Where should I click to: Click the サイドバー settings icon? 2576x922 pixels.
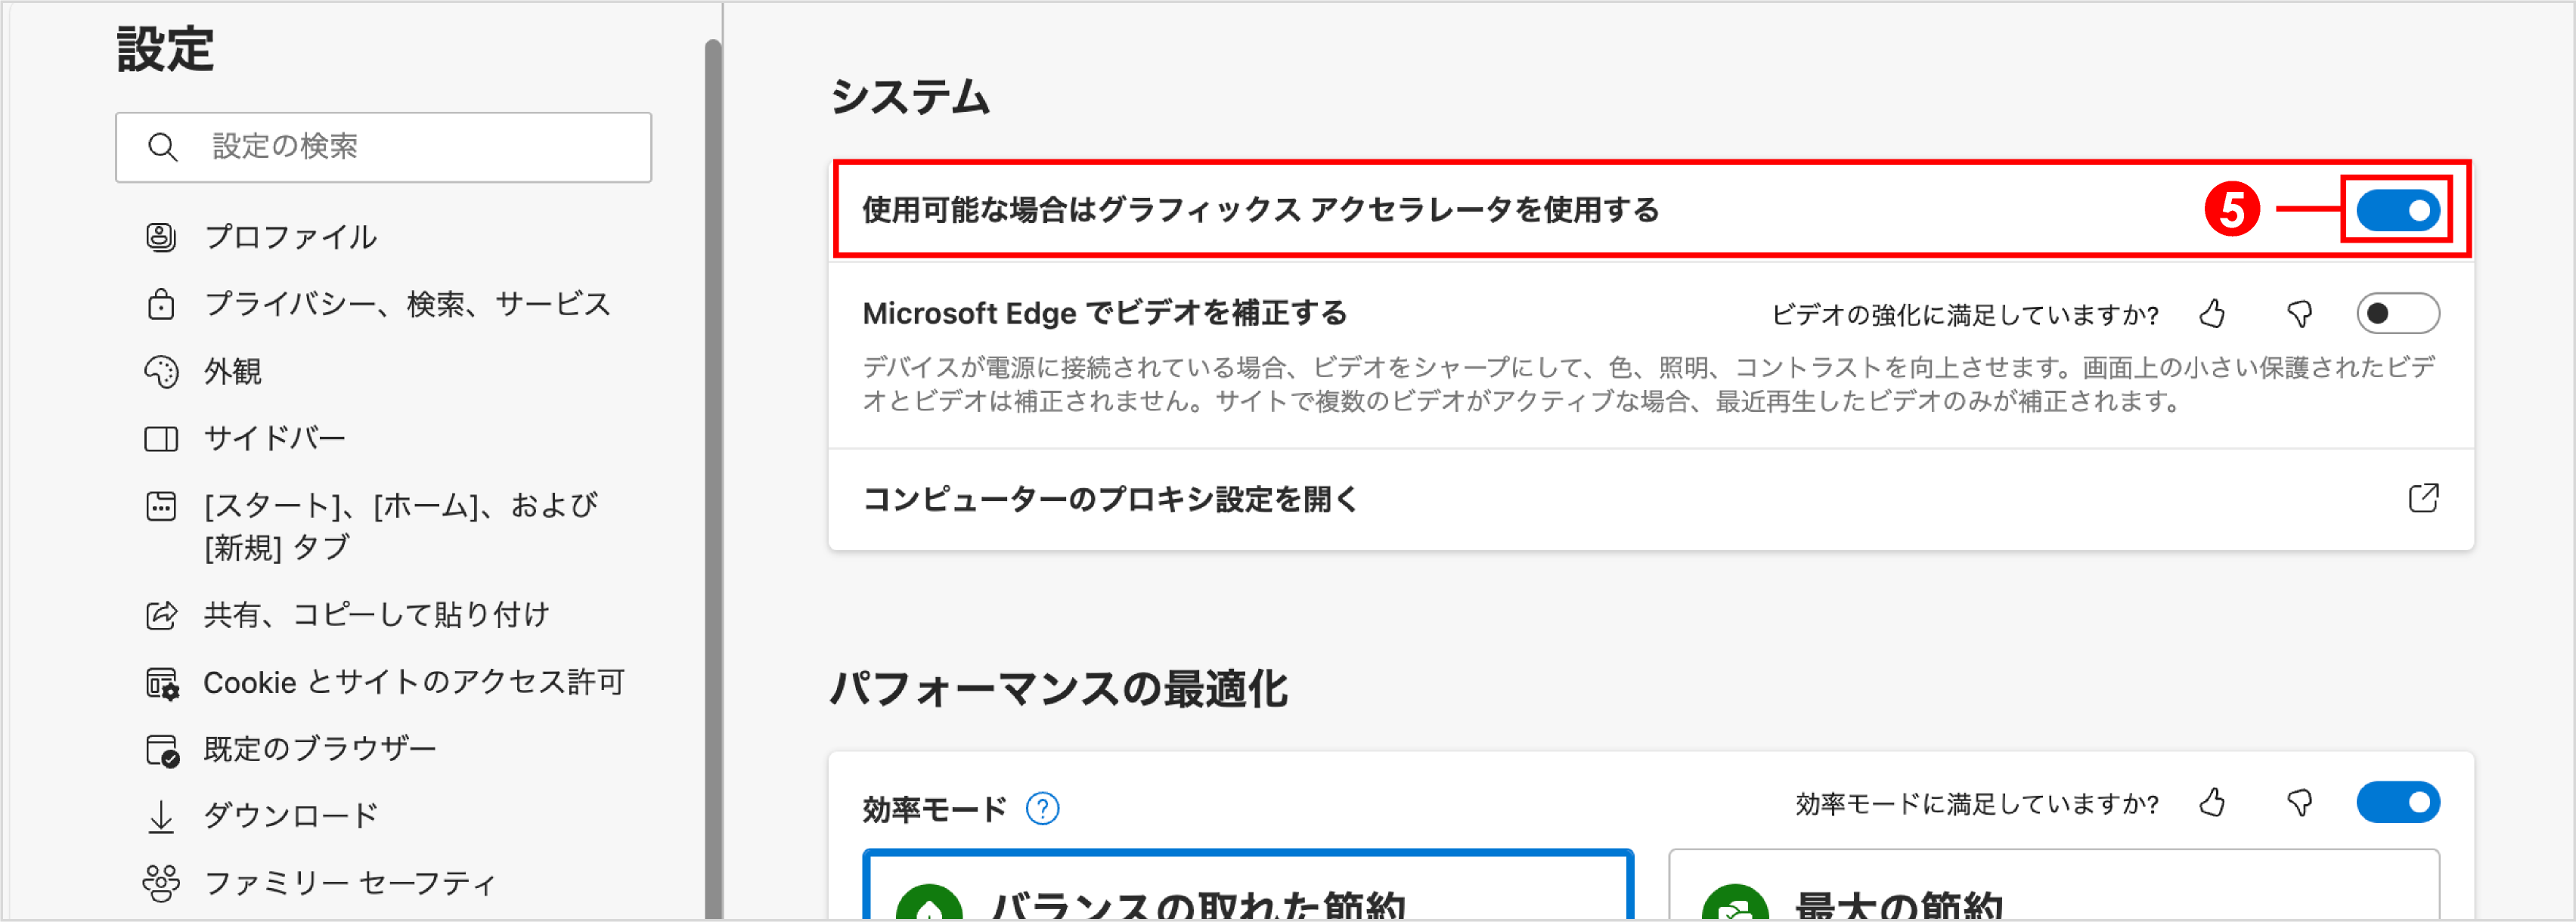coord(160,438)
